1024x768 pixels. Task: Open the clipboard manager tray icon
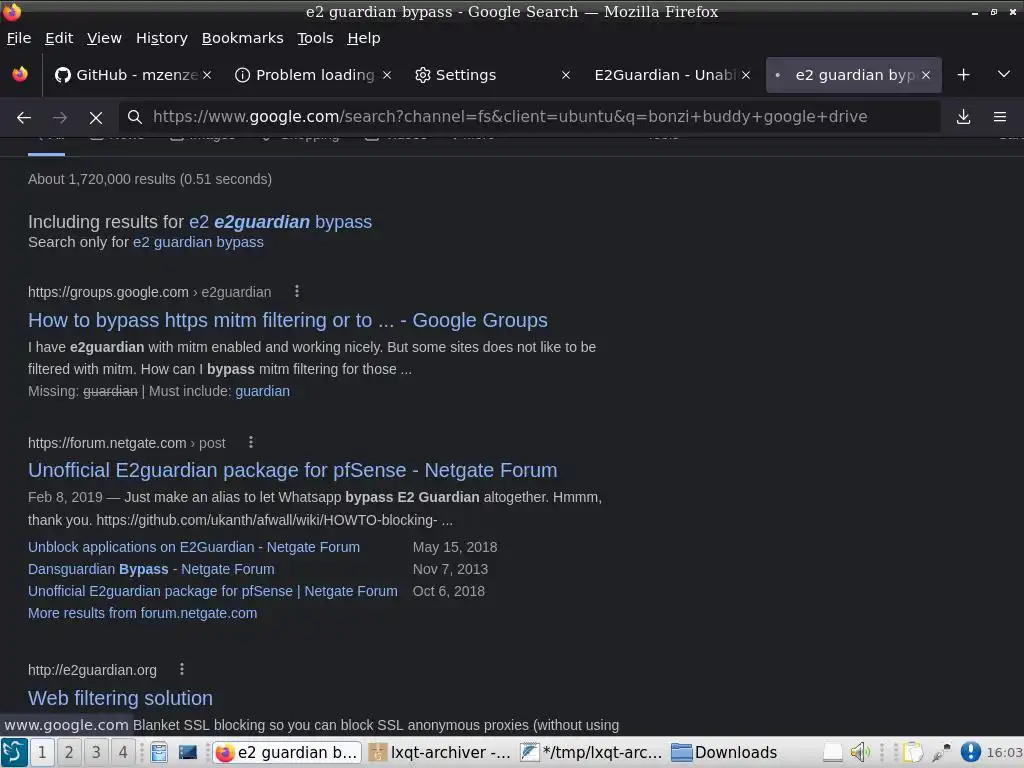(913, 753)
